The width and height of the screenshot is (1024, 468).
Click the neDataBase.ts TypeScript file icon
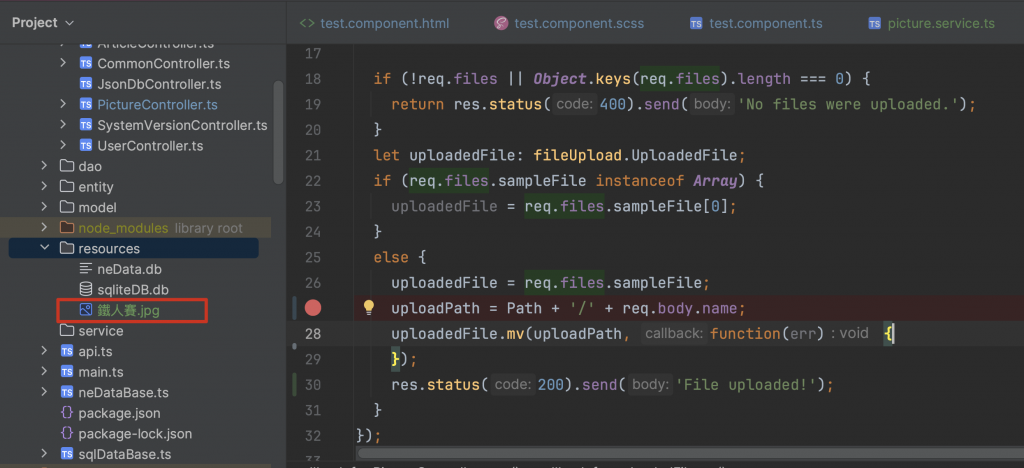[67, 392]
